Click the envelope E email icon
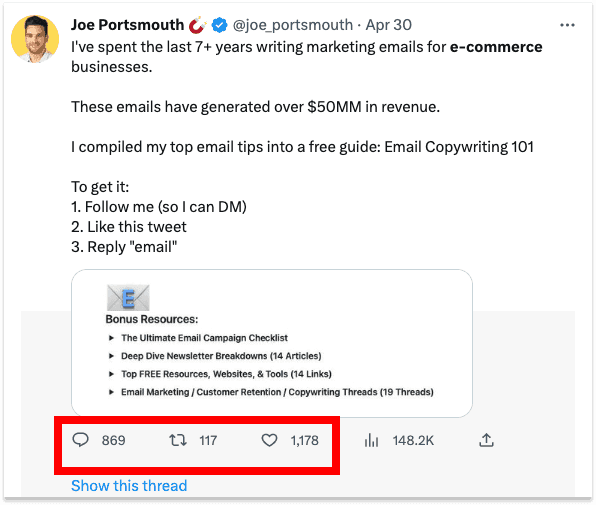The height and width of the screenshot is (505, 596). point(128,298)
